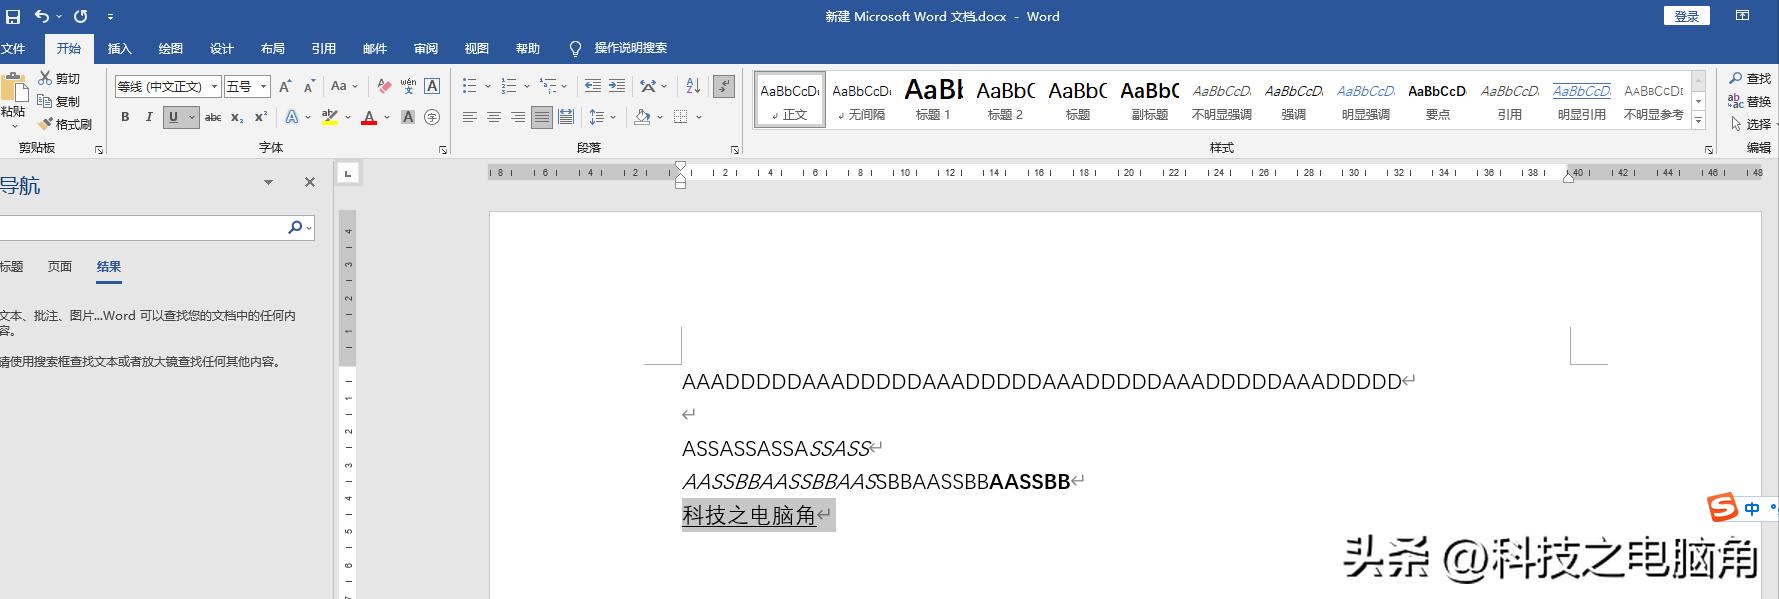Viewport: 1779px width, 599px height.
Task: Save the document with the floppy disk icon
Action: click(x=13, y=16)
